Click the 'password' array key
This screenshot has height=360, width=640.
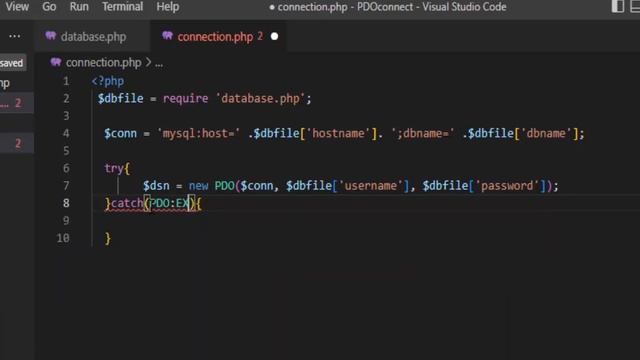(507, 186)
